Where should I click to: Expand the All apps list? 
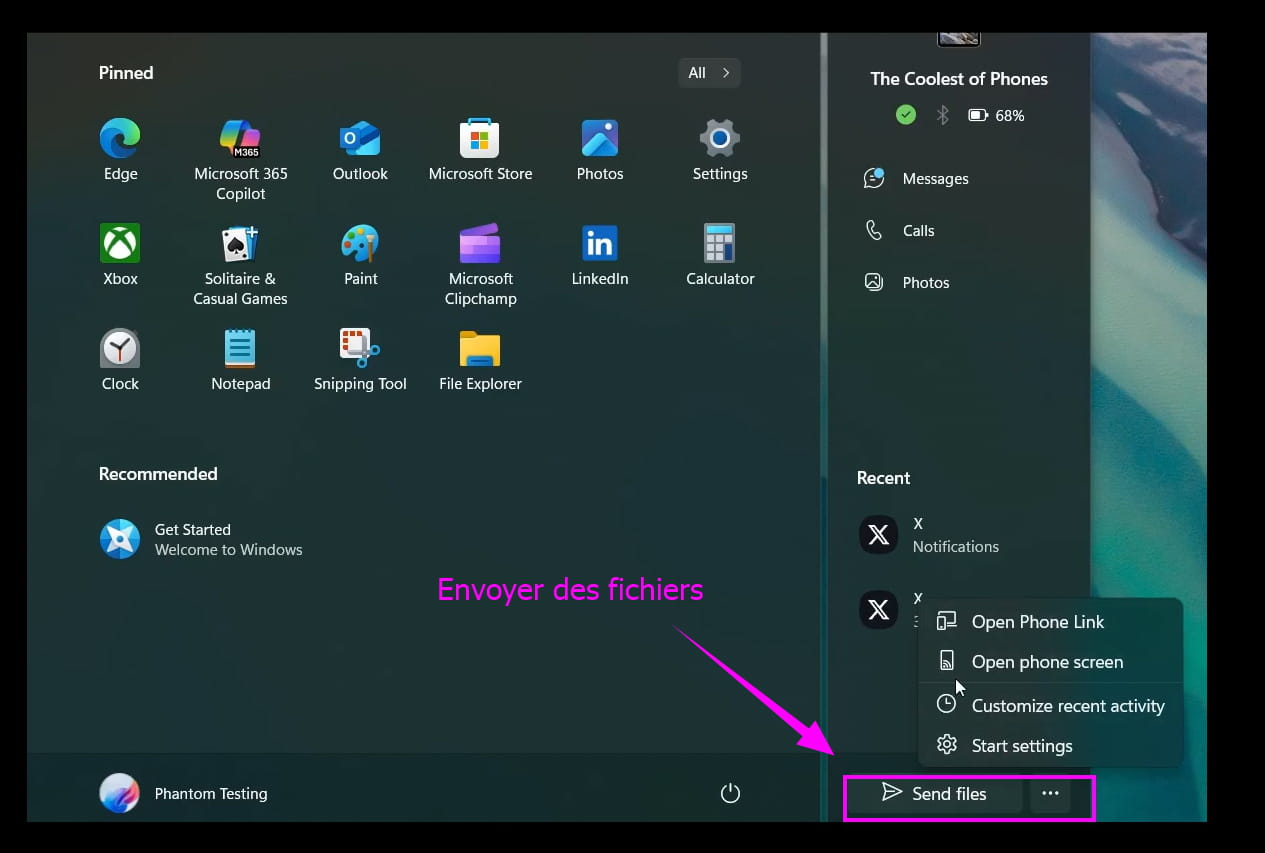tap(709, 73)
